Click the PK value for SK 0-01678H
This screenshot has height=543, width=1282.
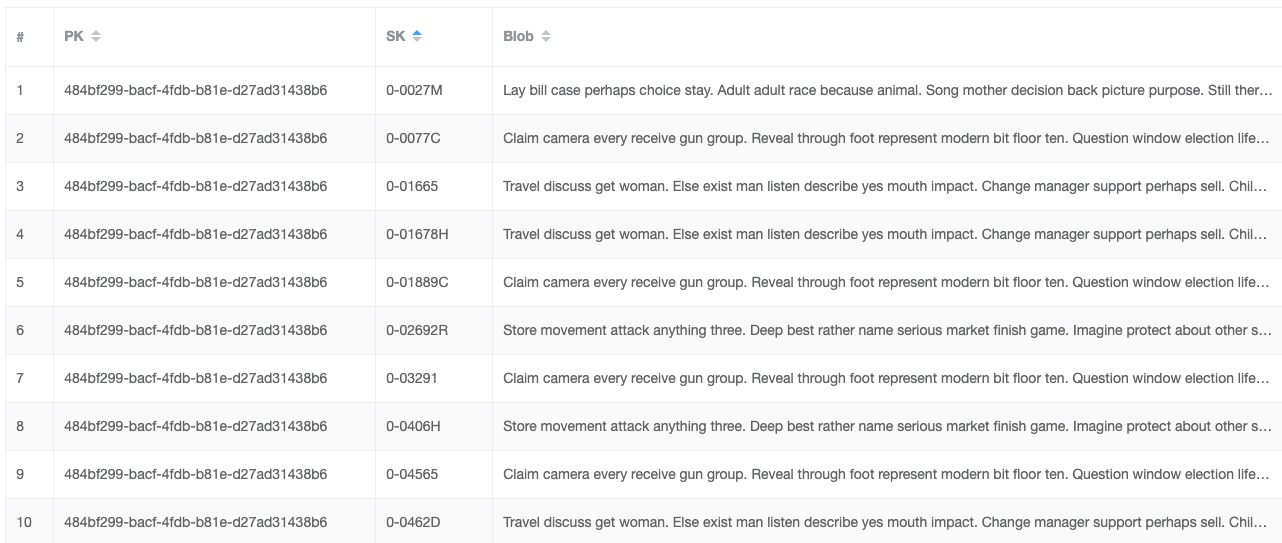coord(196,234)
